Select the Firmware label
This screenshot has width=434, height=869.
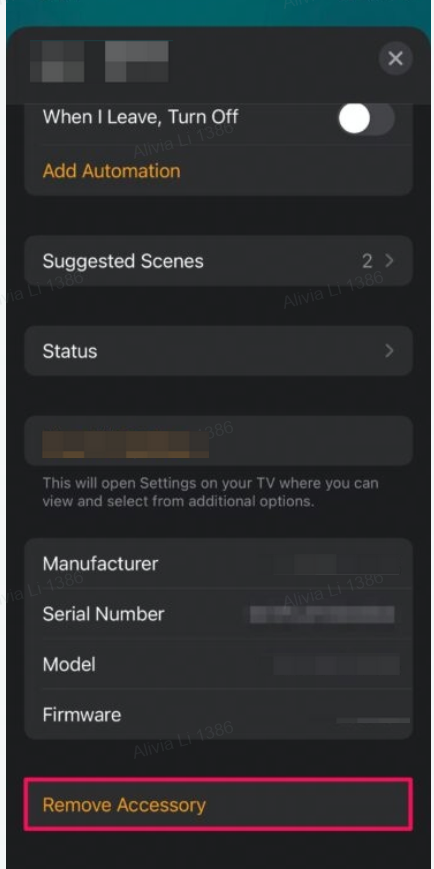click(x=81, y=715)
